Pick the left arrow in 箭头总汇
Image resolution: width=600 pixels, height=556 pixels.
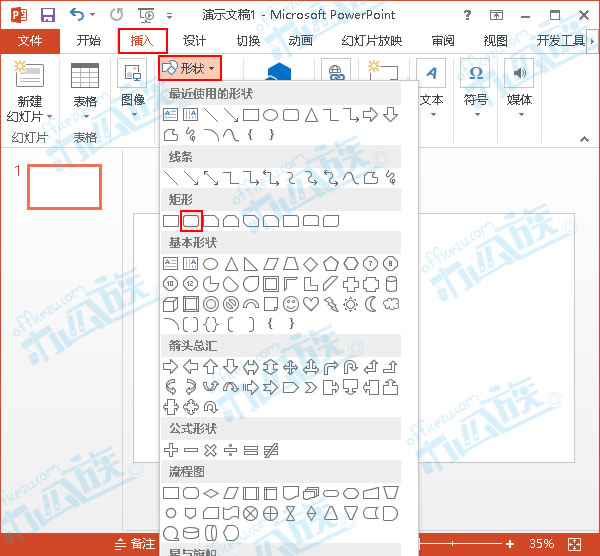191,367
